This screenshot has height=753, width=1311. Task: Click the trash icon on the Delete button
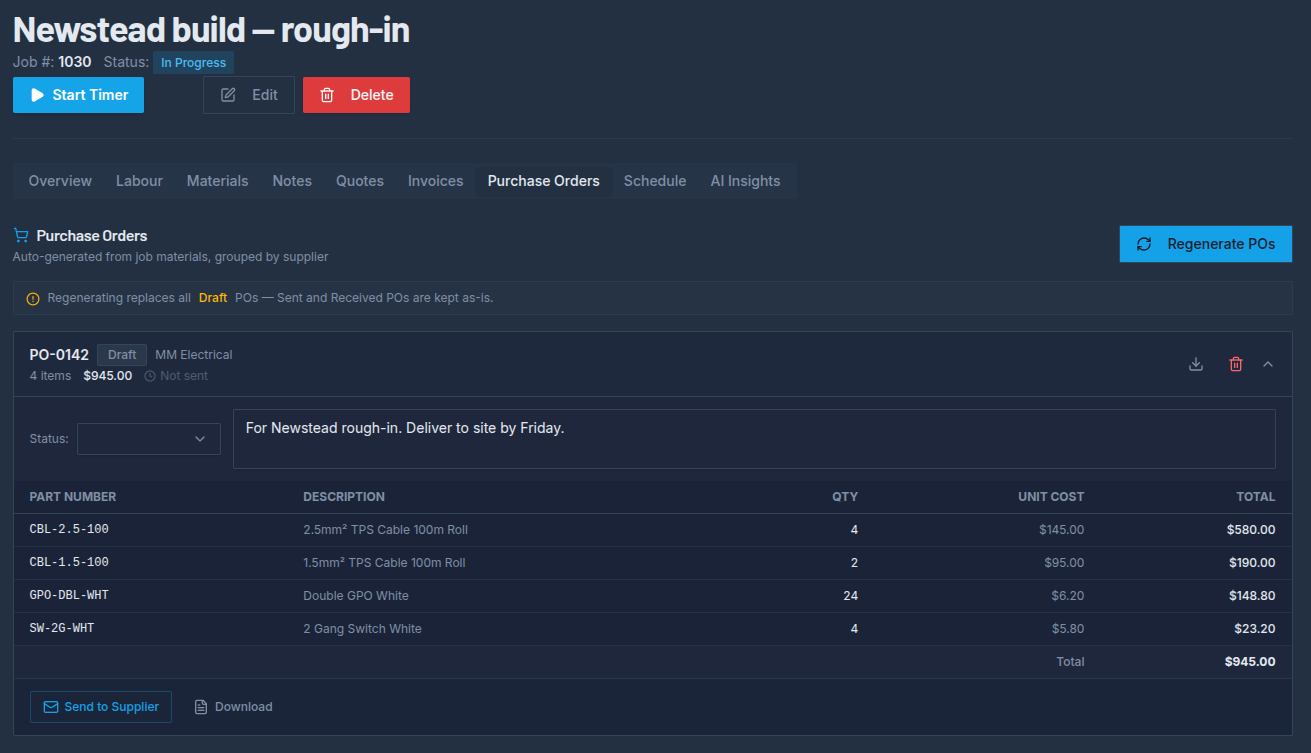[327, 95]
